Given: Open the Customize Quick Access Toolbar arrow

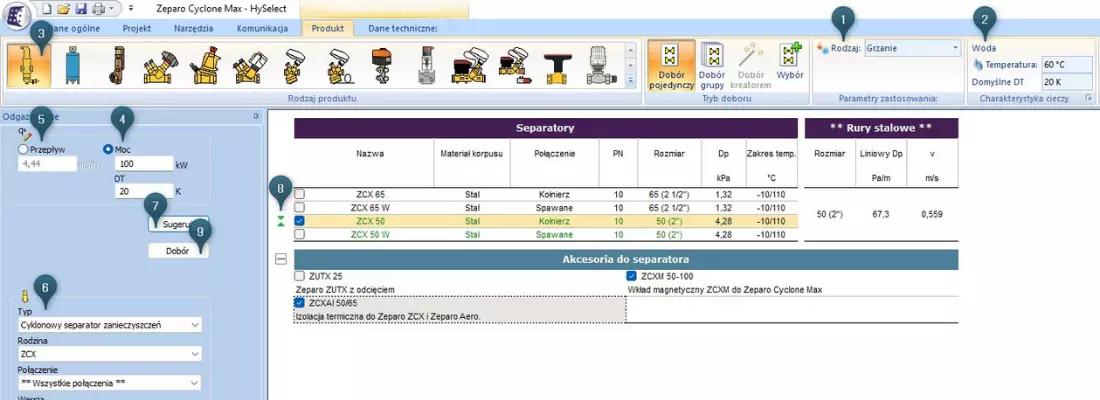Looking at the screenshot, I should coord(131,8).
